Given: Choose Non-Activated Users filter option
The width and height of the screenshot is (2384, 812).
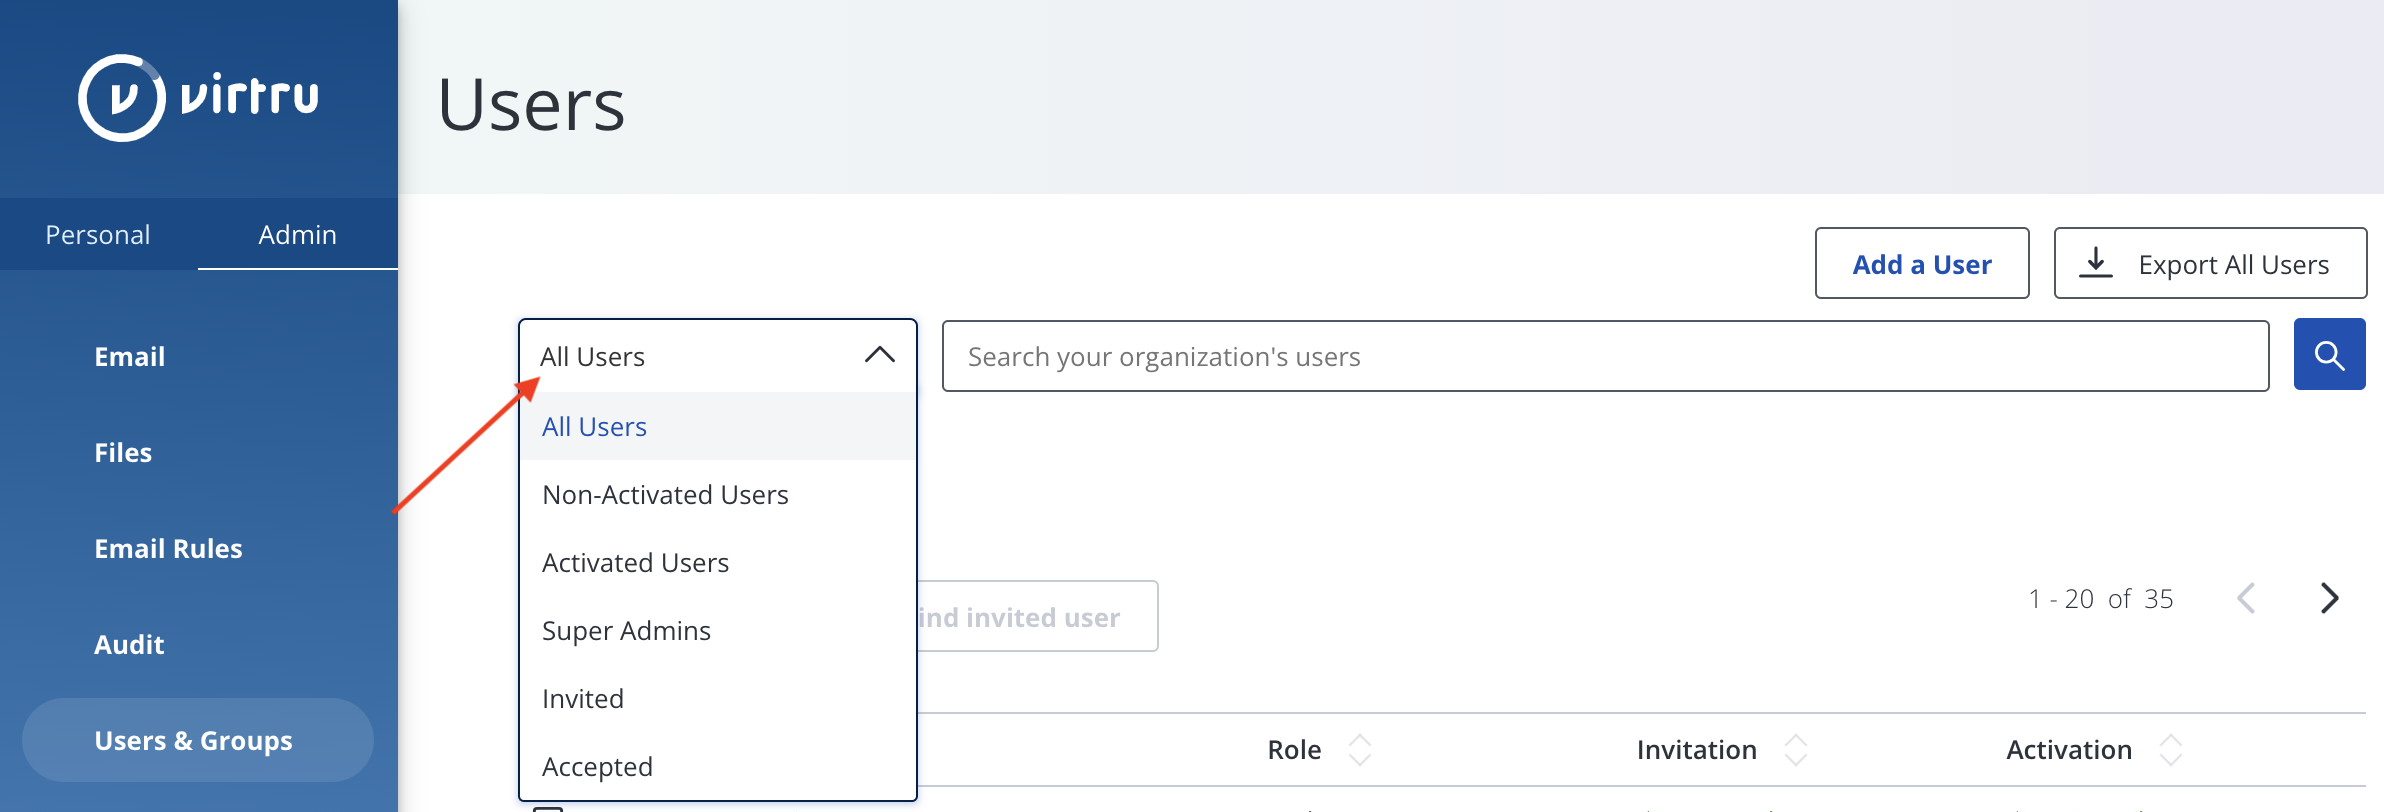Looking at the screenshot, I should pos(718,495).
